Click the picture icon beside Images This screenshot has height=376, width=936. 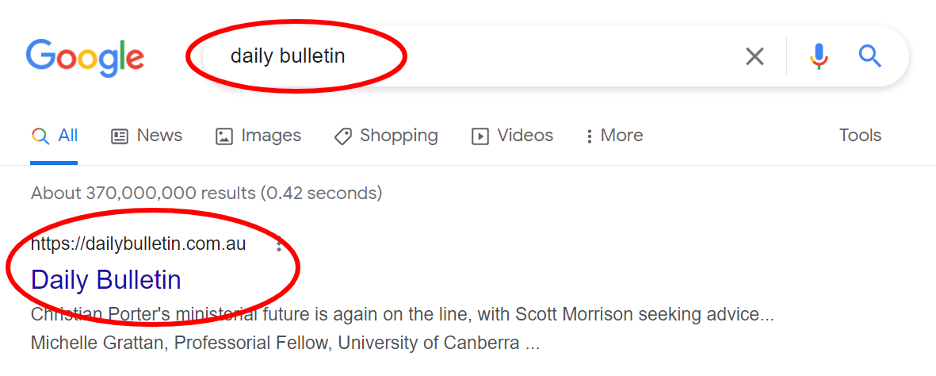pos(224,137)
